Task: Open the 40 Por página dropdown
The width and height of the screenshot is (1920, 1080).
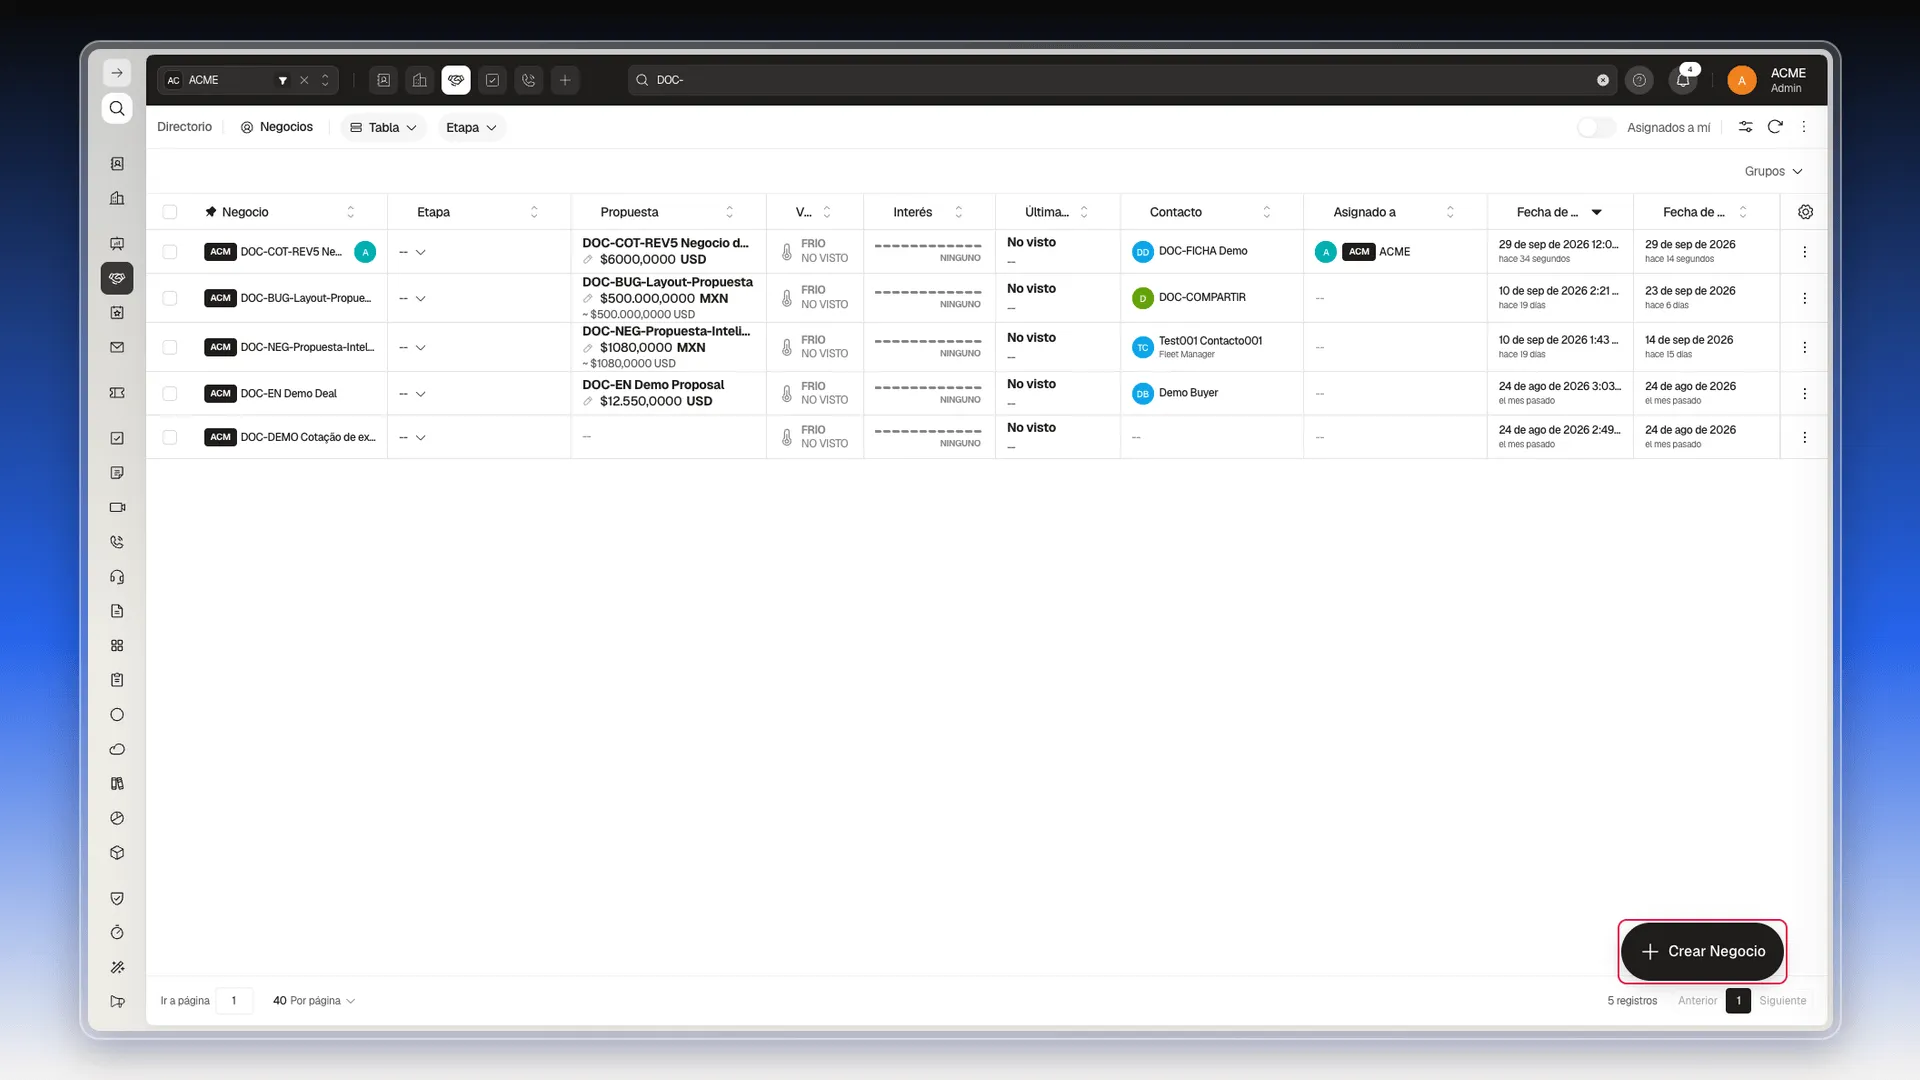Action: pos(314,1001)
